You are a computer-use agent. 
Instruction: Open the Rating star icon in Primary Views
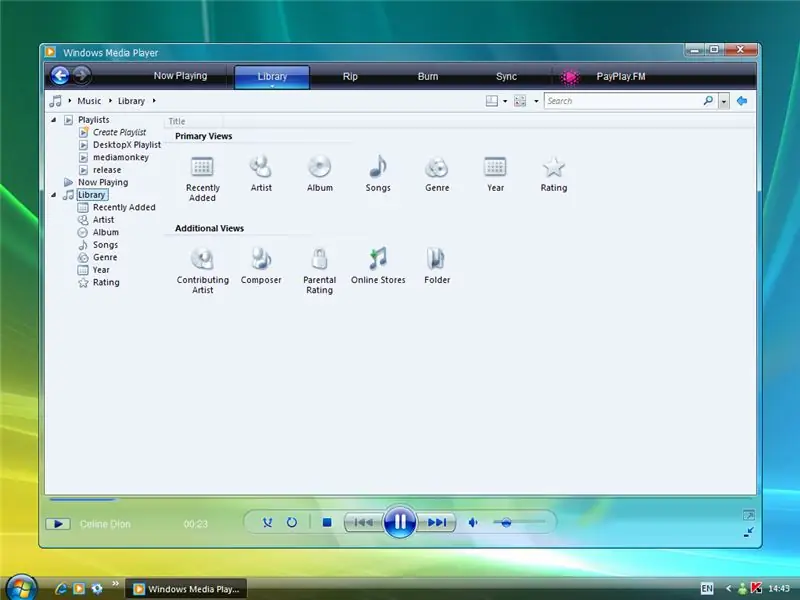[554, 166]
